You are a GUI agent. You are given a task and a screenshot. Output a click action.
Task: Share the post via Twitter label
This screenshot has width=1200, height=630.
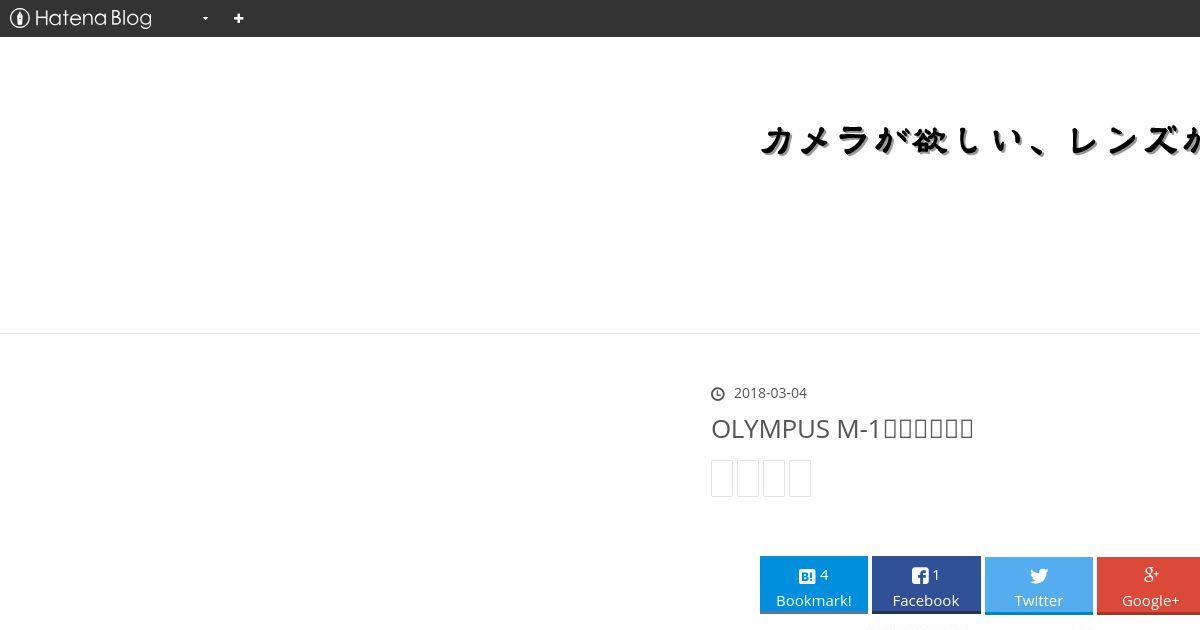tap(1039, 600)
